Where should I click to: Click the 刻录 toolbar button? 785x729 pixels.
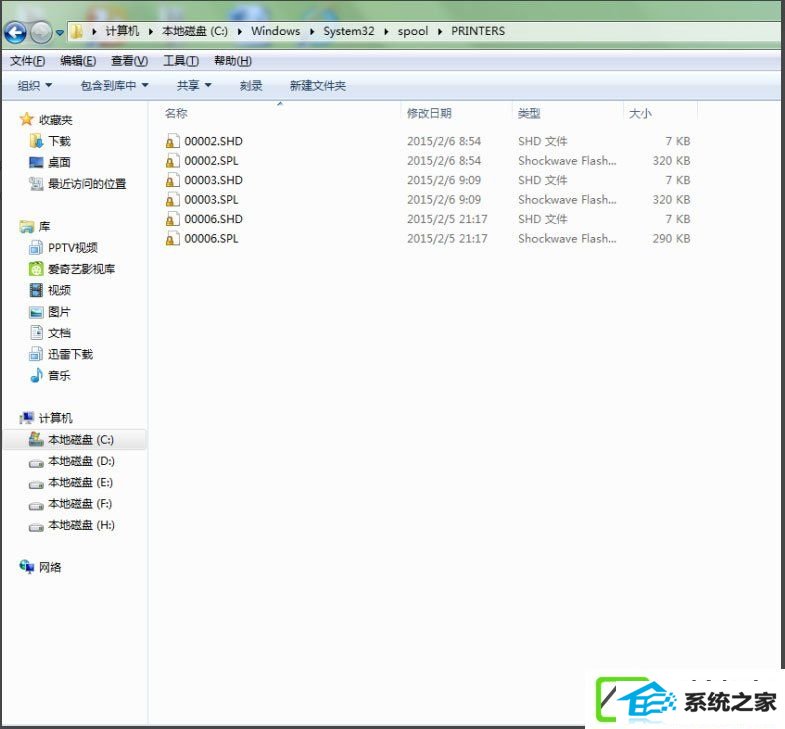click(251, 86)
